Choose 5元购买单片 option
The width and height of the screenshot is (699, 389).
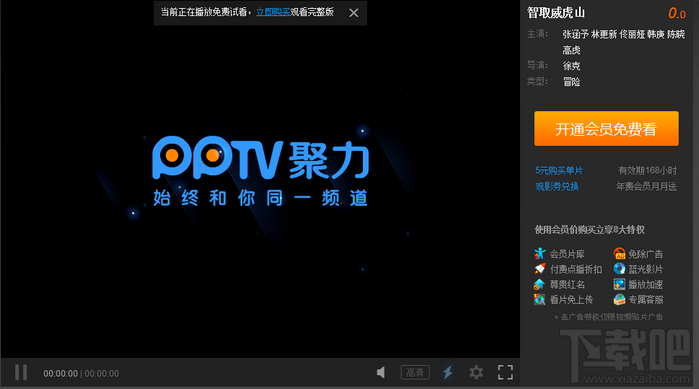pos(559,171)
